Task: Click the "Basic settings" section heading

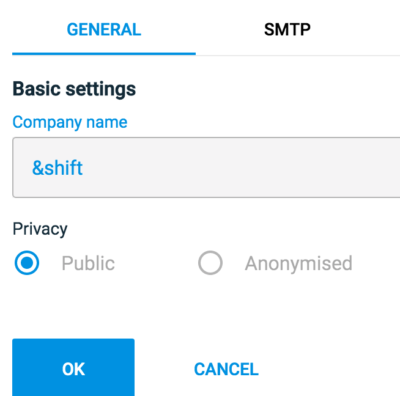Action: click(74, 89)
